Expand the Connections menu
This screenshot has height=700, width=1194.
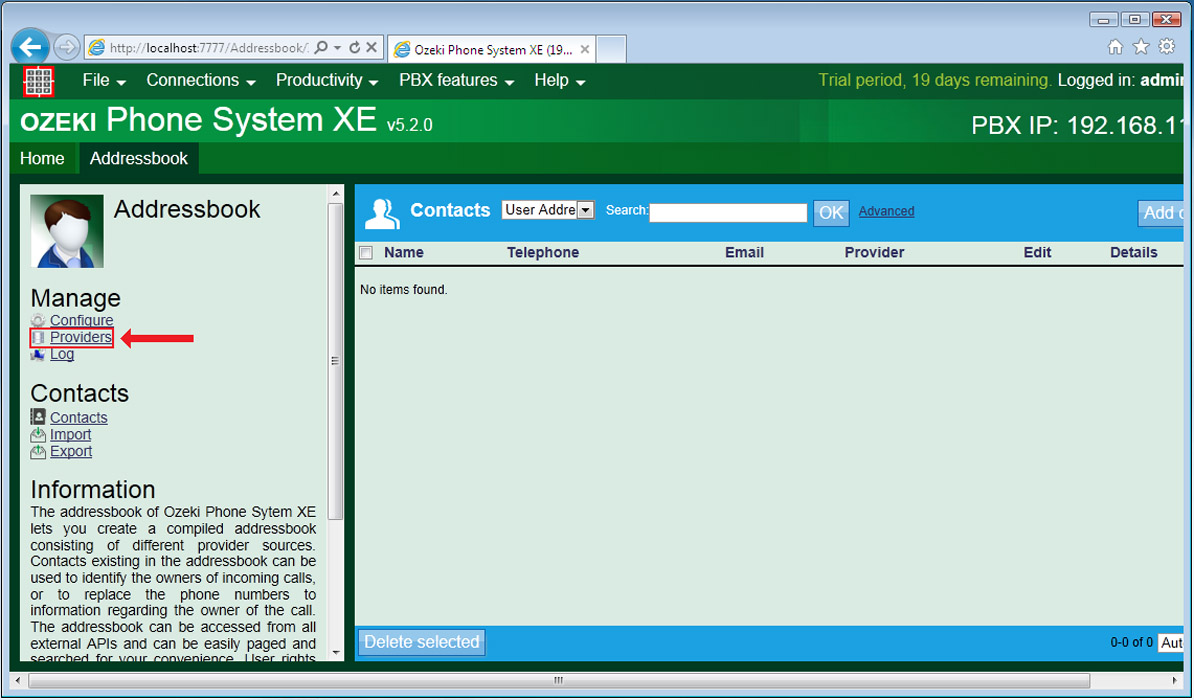pos(200,81)
